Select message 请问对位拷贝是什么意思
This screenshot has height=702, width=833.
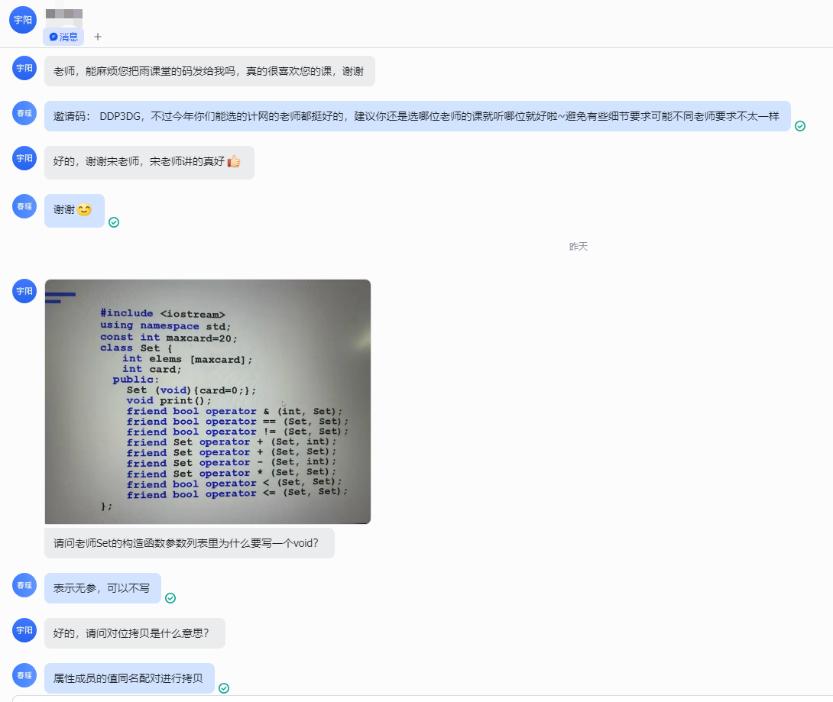click(134, 633)
